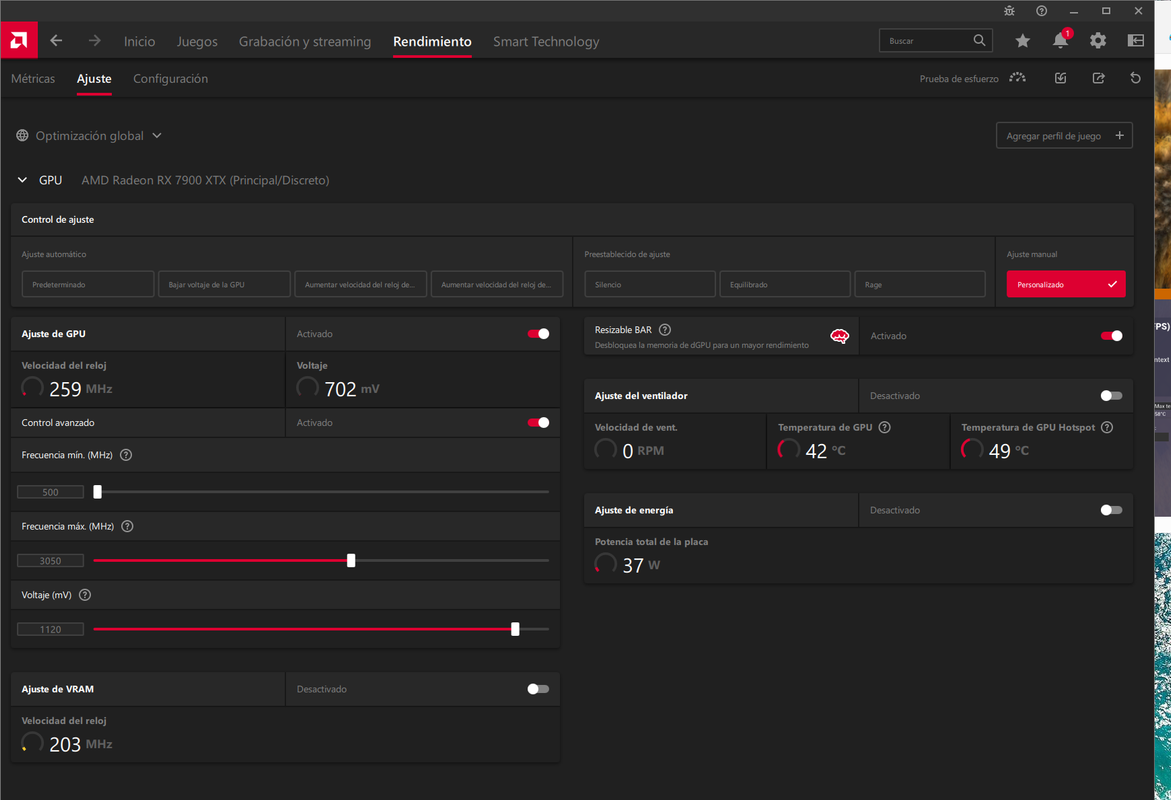
Task: Click help icon next to Frecuencia mín.
Action: pyautogui.click(x=126, y=455)
